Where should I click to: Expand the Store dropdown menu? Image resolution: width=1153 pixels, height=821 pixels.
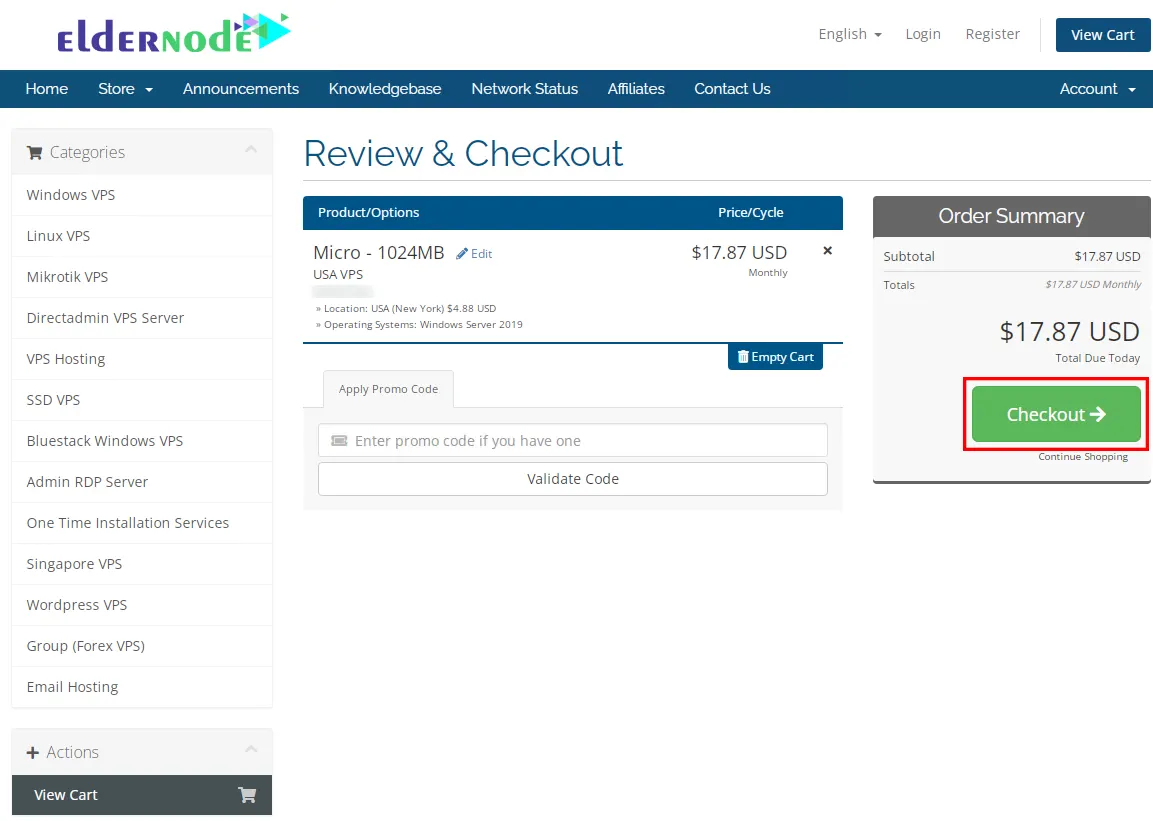click(x=124, y=89)
